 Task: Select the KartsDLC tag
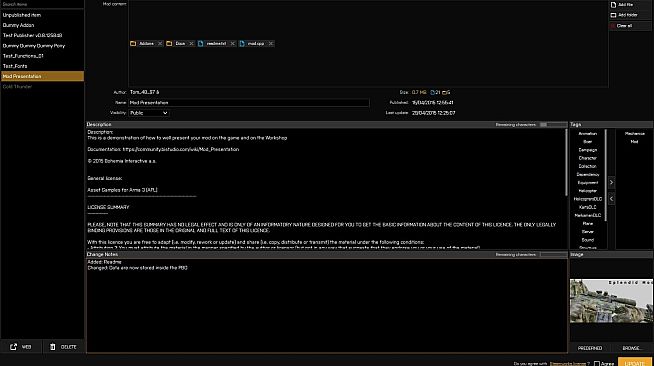587,207
